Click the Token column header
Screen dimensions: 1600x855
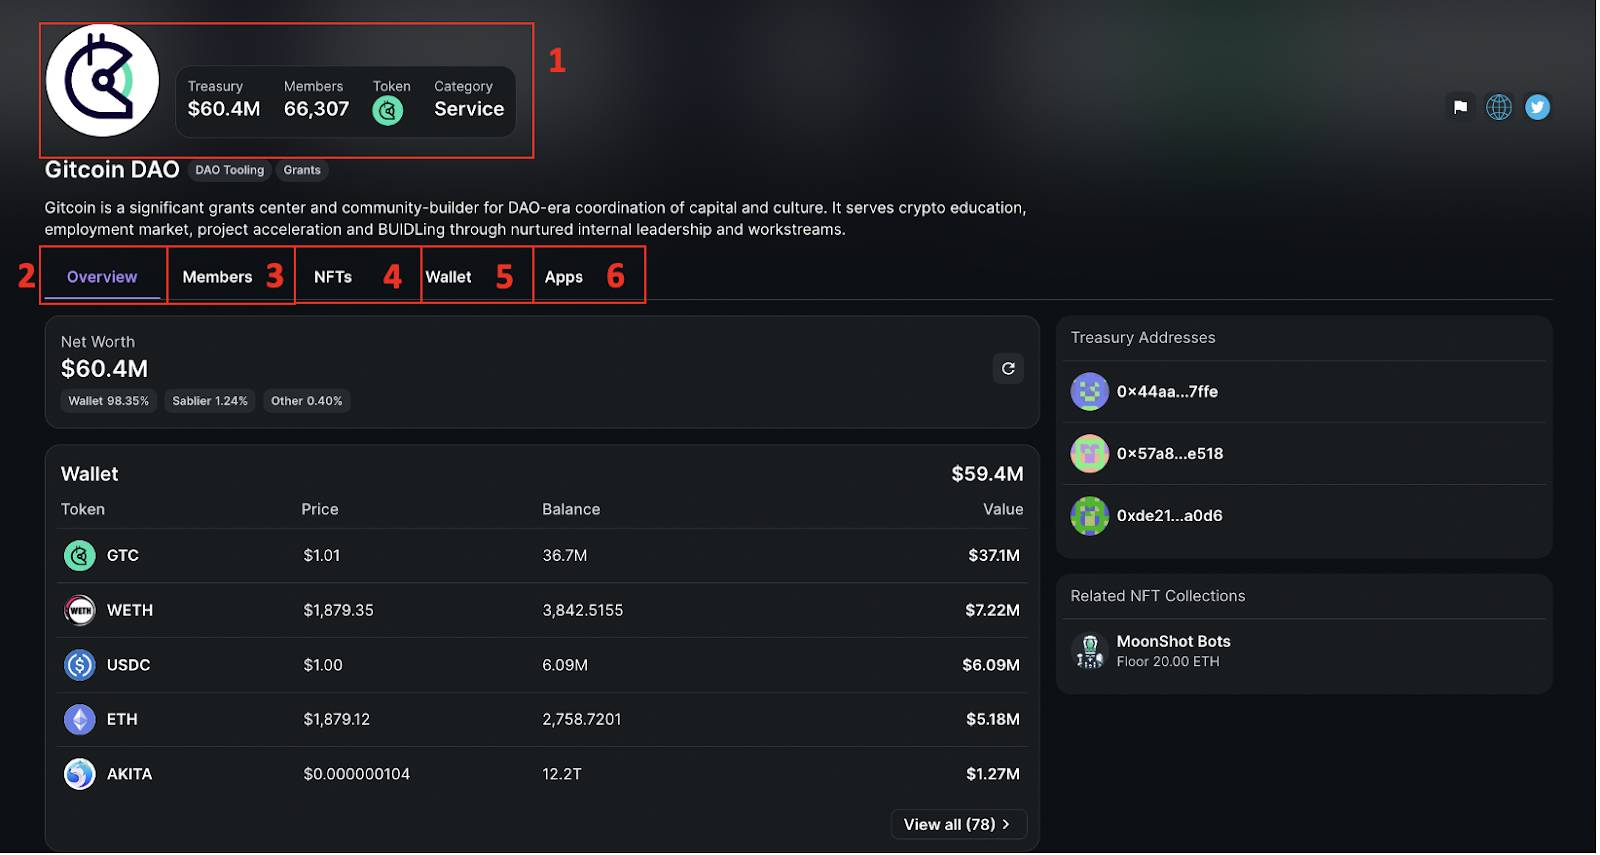point(83,509)
